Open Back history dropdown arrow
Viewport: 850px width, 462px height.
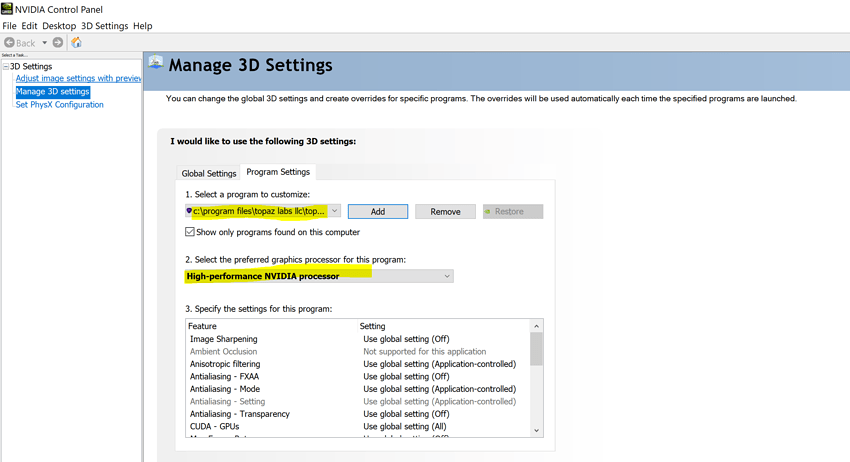[x=44, y=42]
